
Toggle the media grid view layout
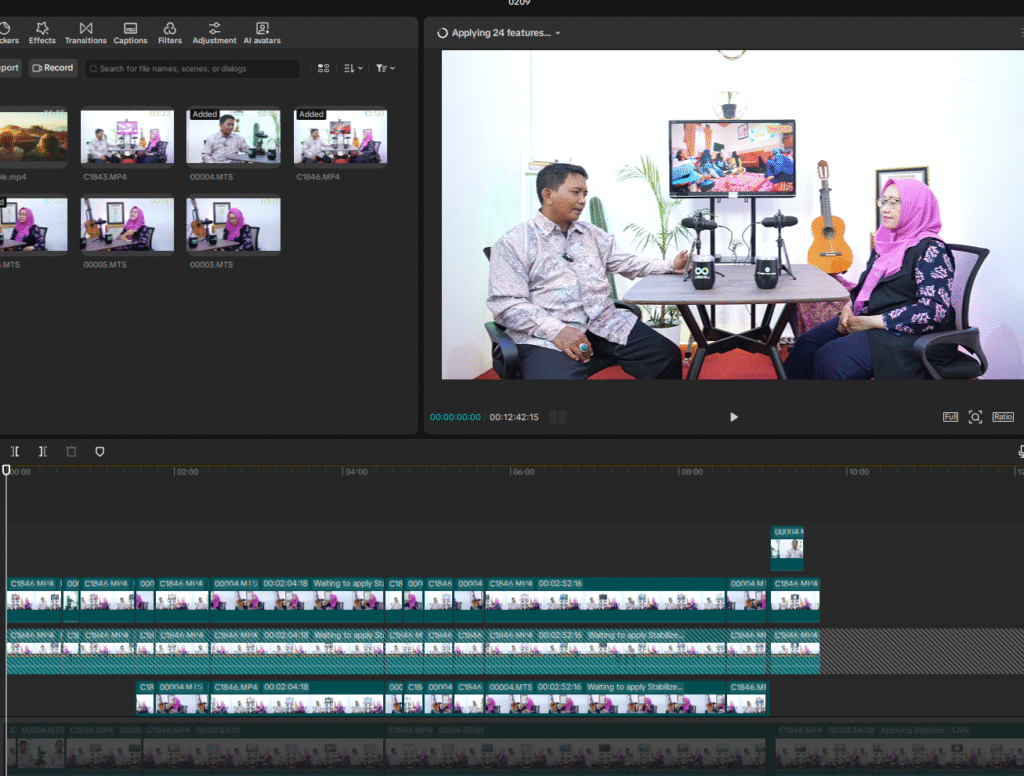click(x=323, y=69)
